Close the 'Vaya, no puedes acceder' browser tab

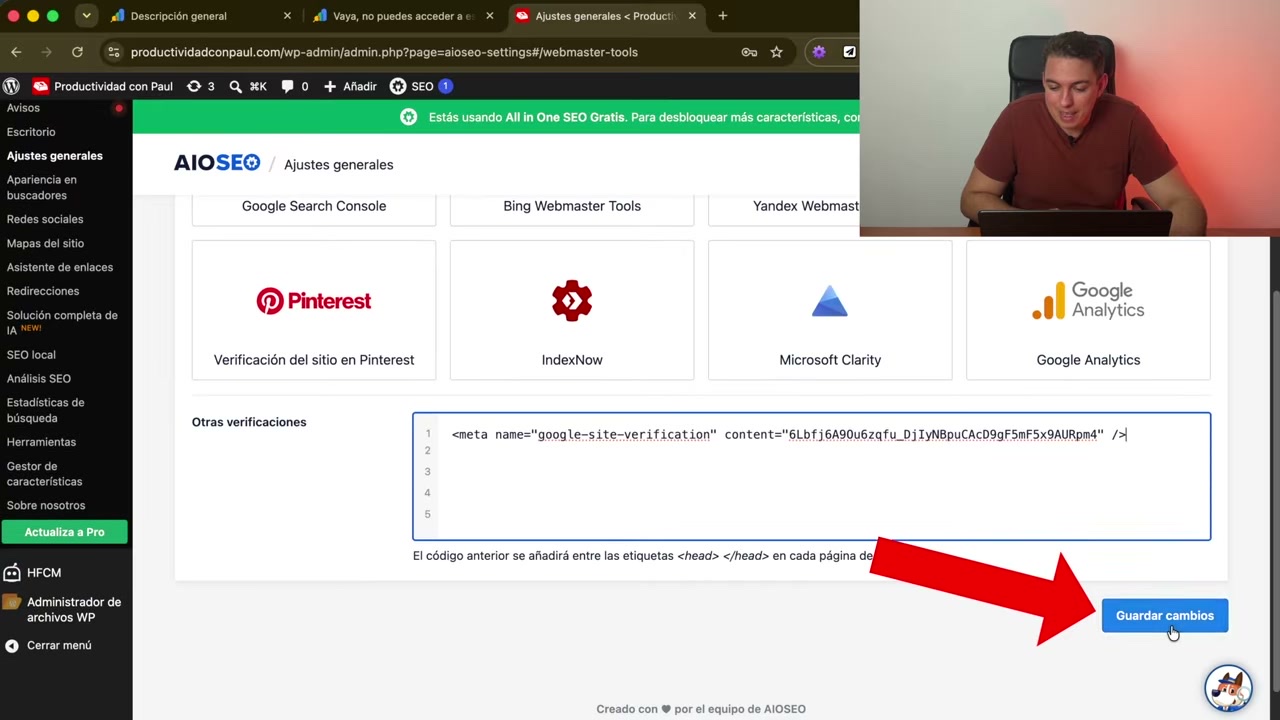click(490, 16)
